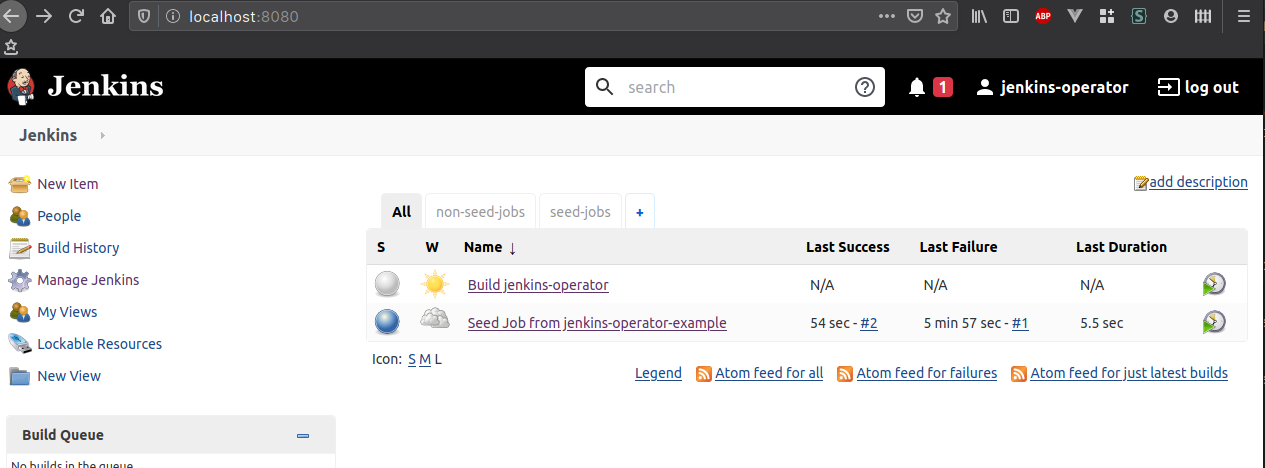
Task: Create a New View from sidebar
Action: point(69,376)
